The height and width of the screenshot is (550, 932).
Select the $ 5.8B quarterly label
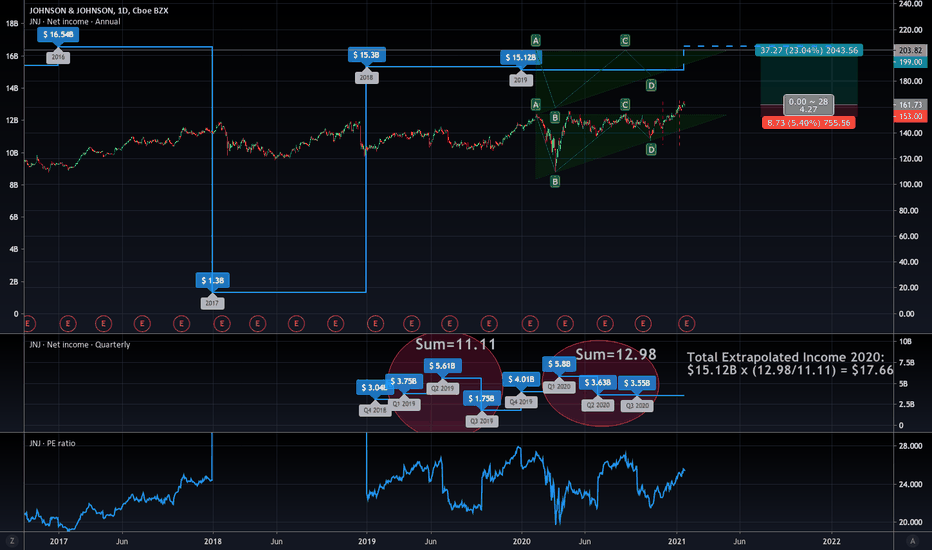pos(559,363)
